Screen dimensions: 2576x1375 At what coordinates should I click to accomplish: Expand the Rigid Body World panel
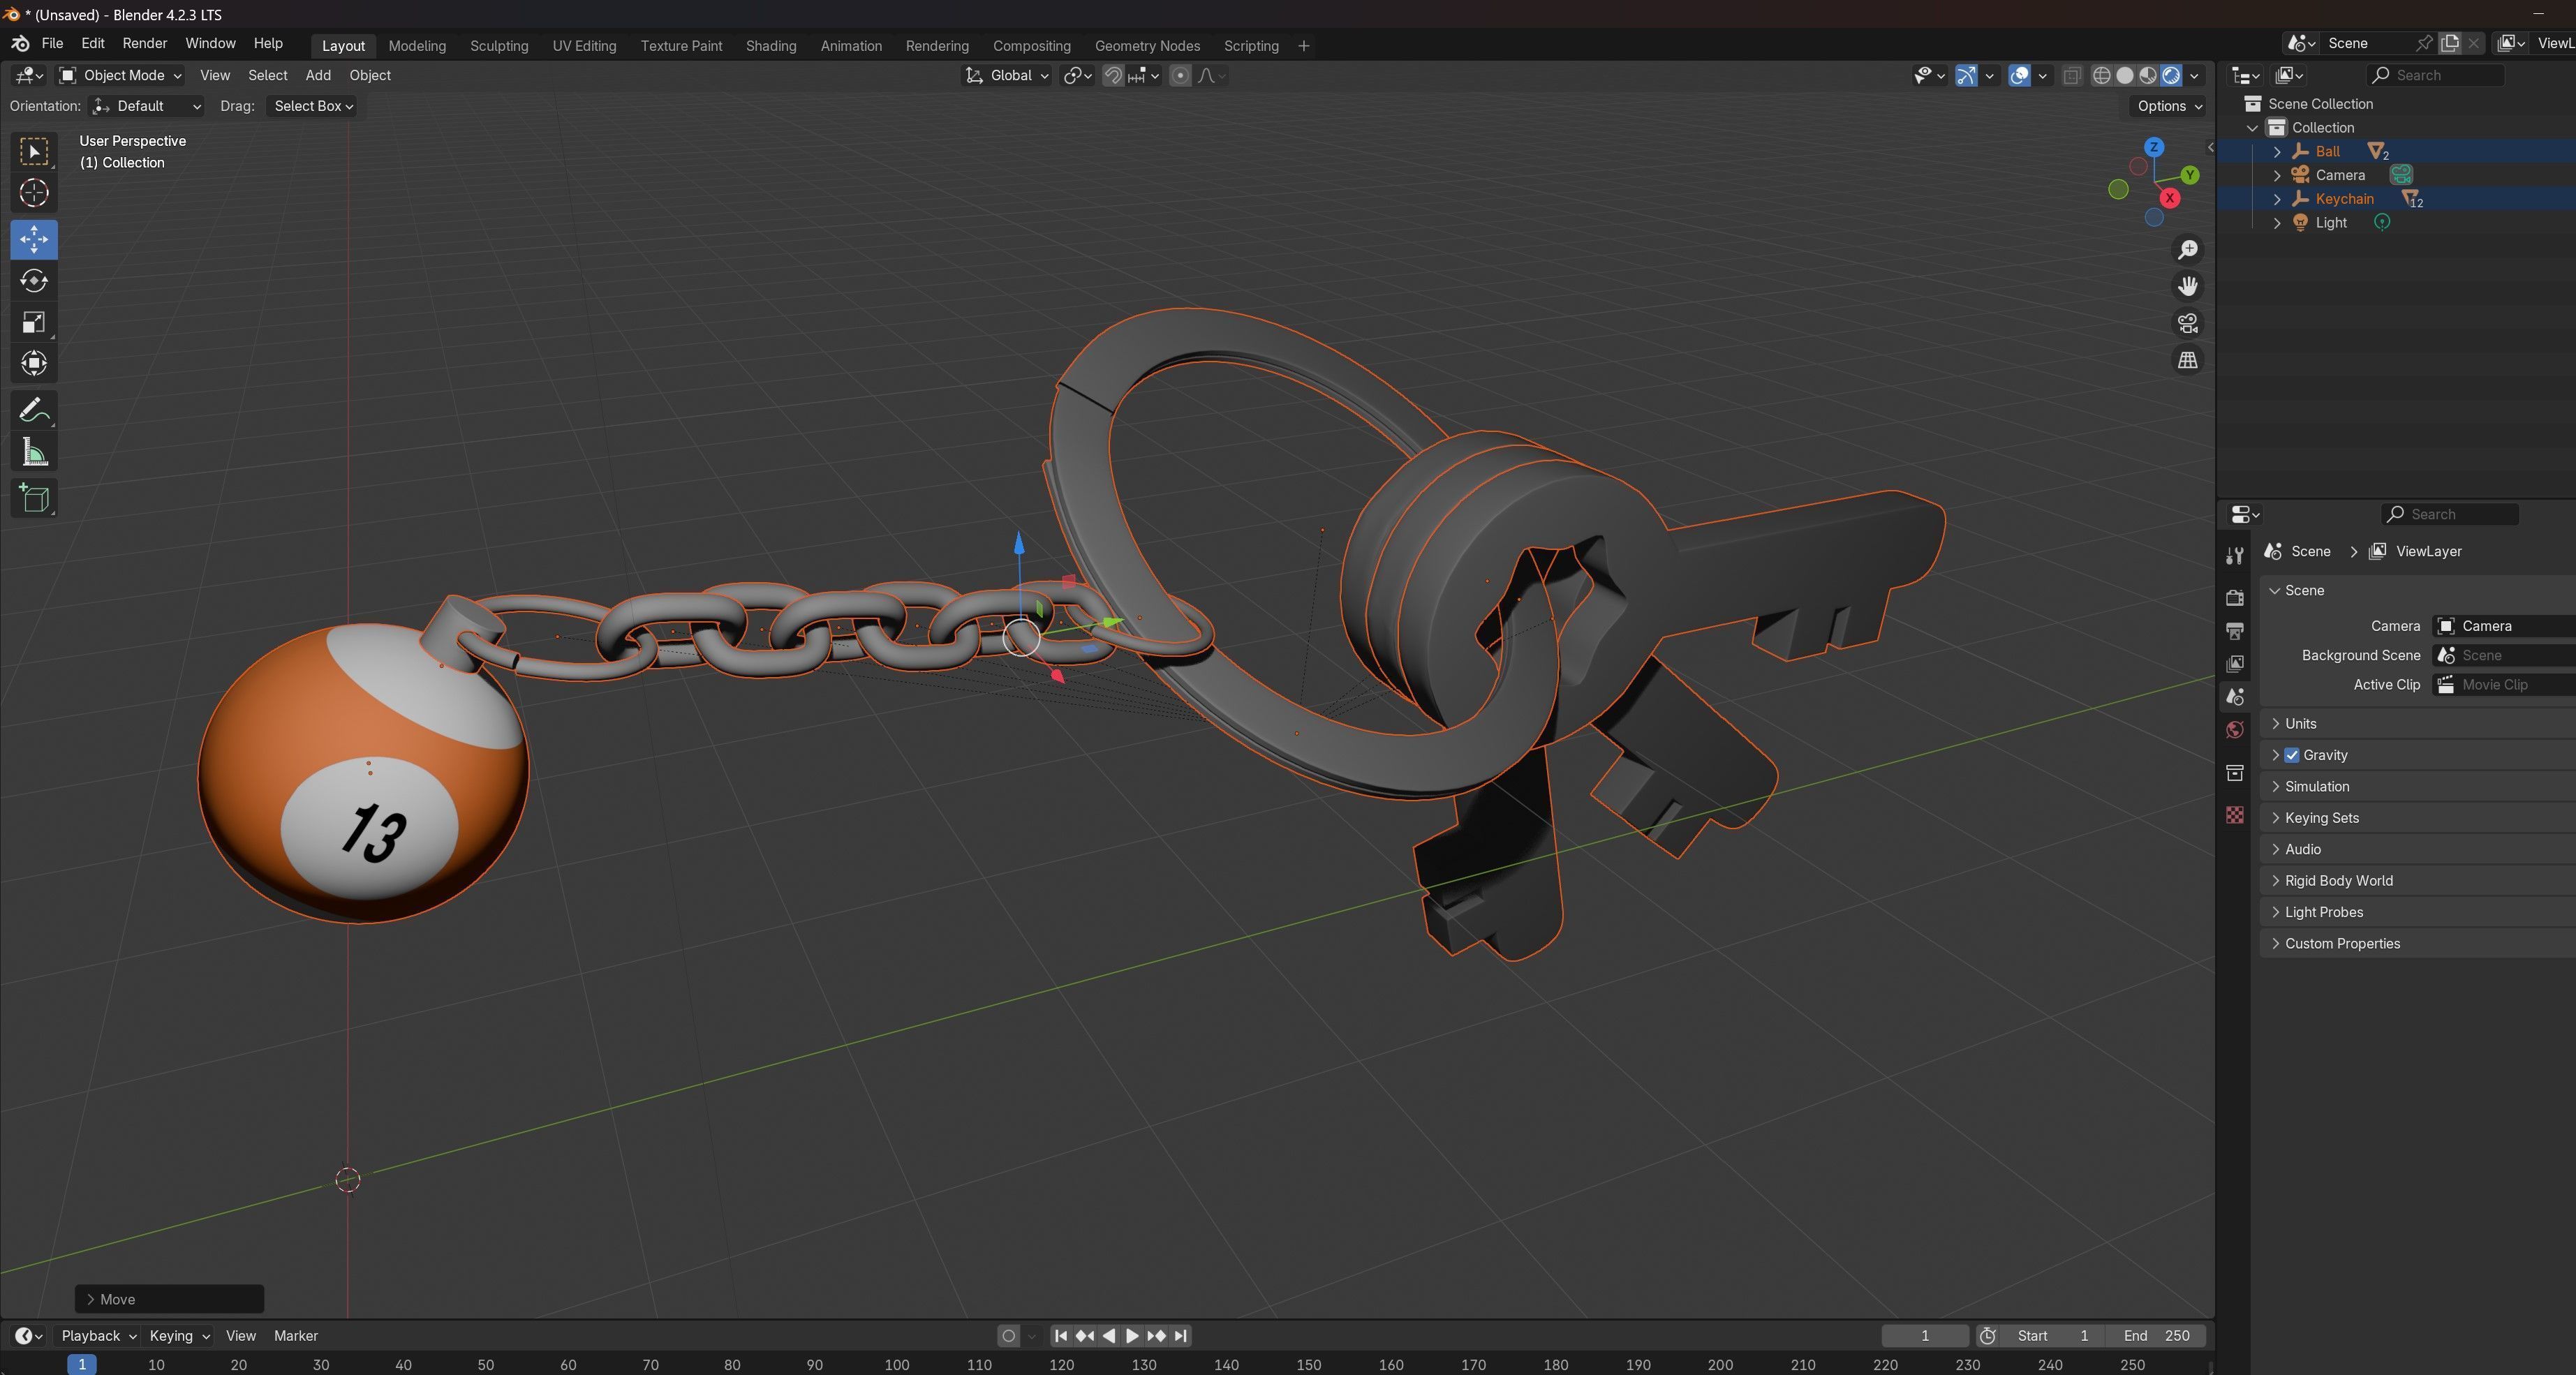(2338, 881)
